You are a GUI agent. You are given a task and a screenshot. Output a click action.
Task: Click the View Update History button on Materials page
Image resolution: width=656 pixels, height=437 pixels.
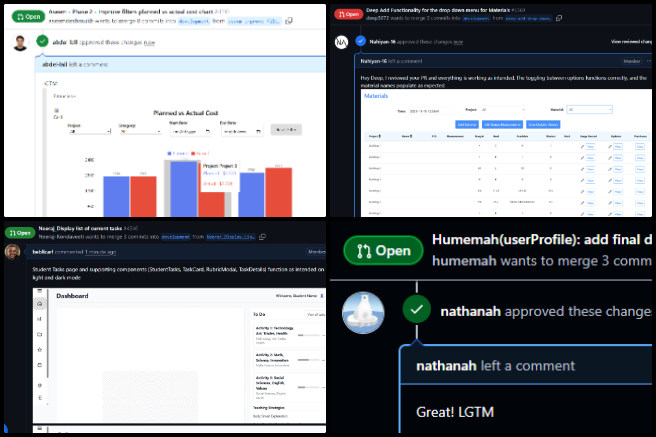tap(543, 125)
